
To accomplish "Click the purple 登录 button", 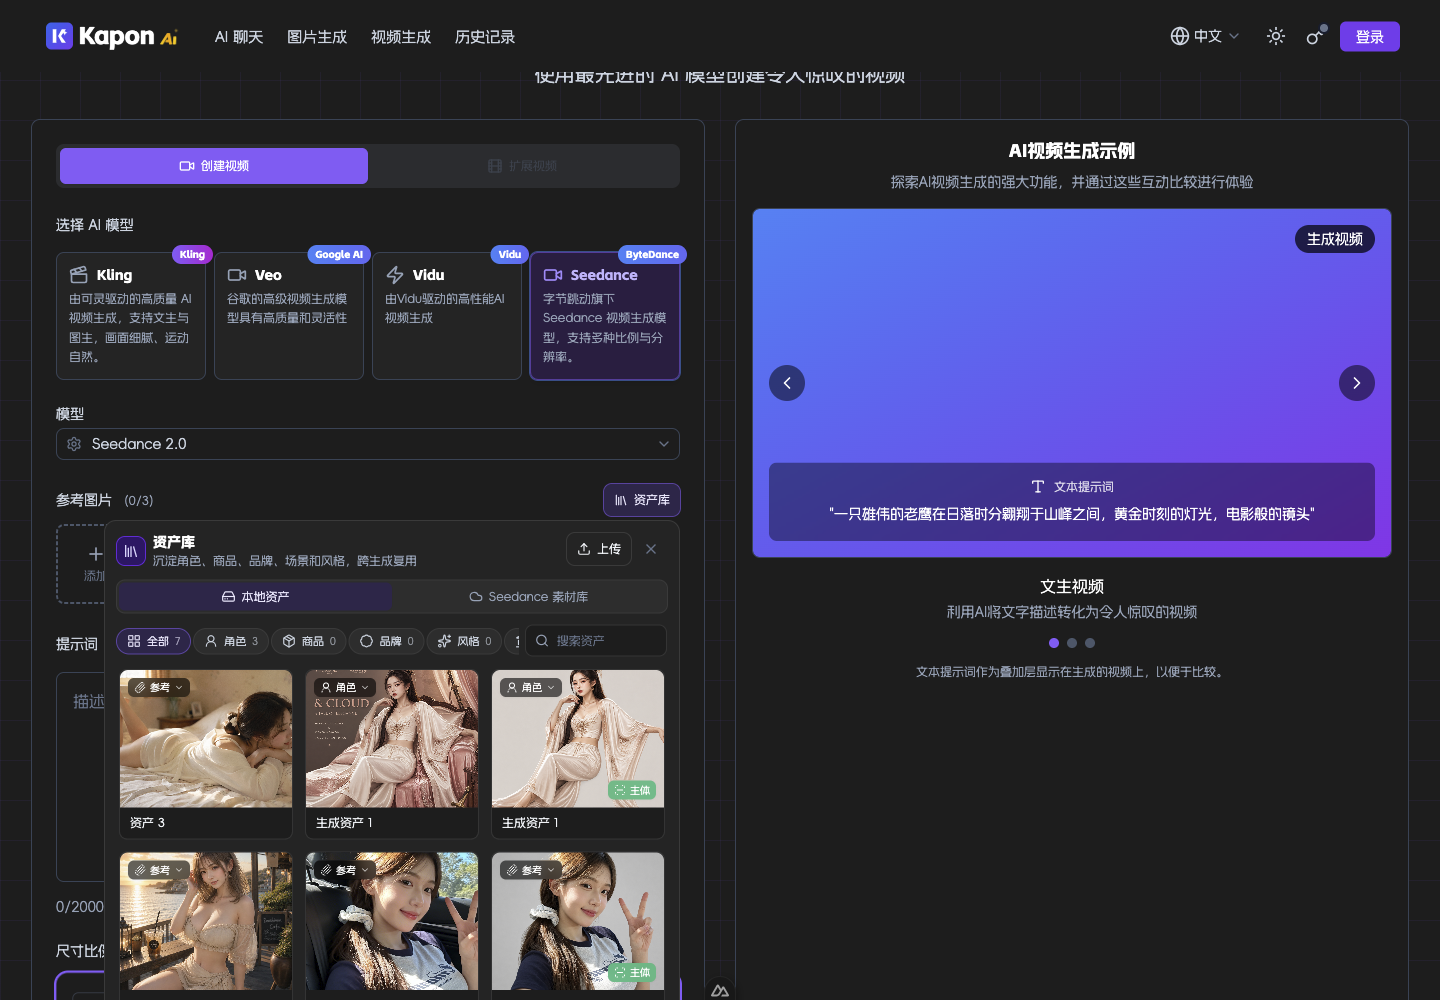I will pos(1370,37).
